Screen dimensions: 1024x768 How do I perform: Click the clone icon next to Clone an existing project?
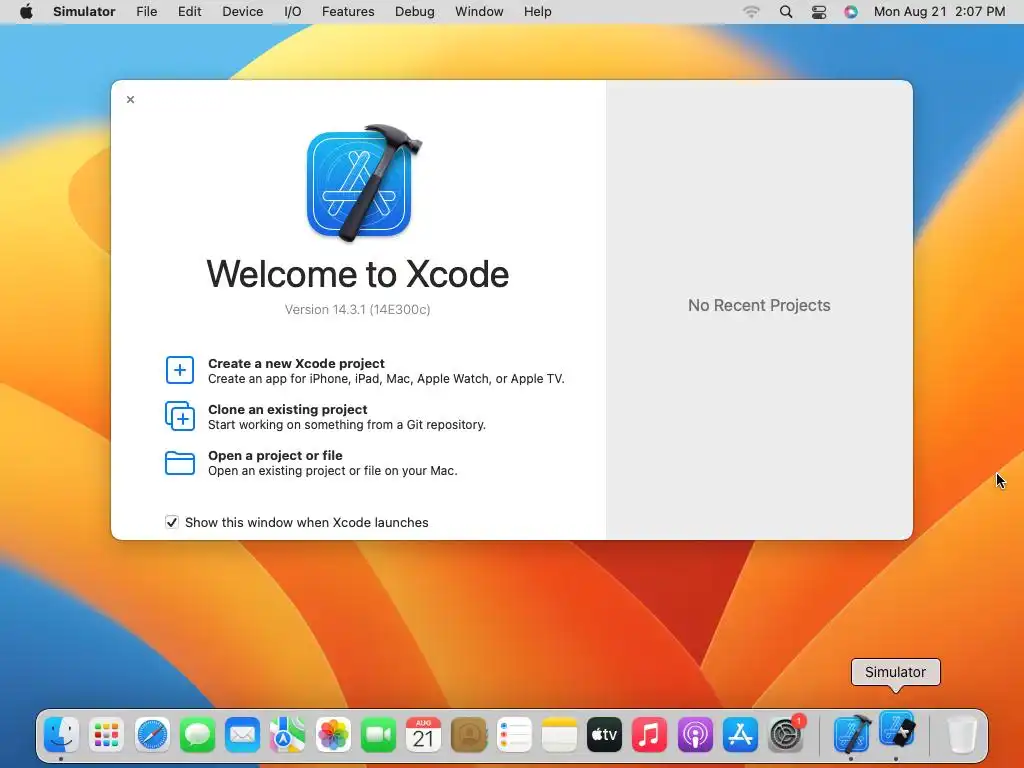pos(180,416)
